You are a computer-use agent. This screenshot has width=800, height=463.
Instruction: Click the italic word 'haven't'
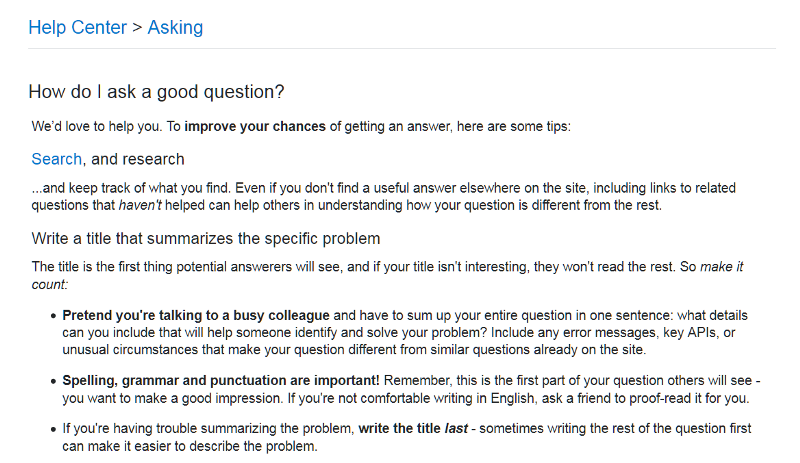click(x=140, y=205)
